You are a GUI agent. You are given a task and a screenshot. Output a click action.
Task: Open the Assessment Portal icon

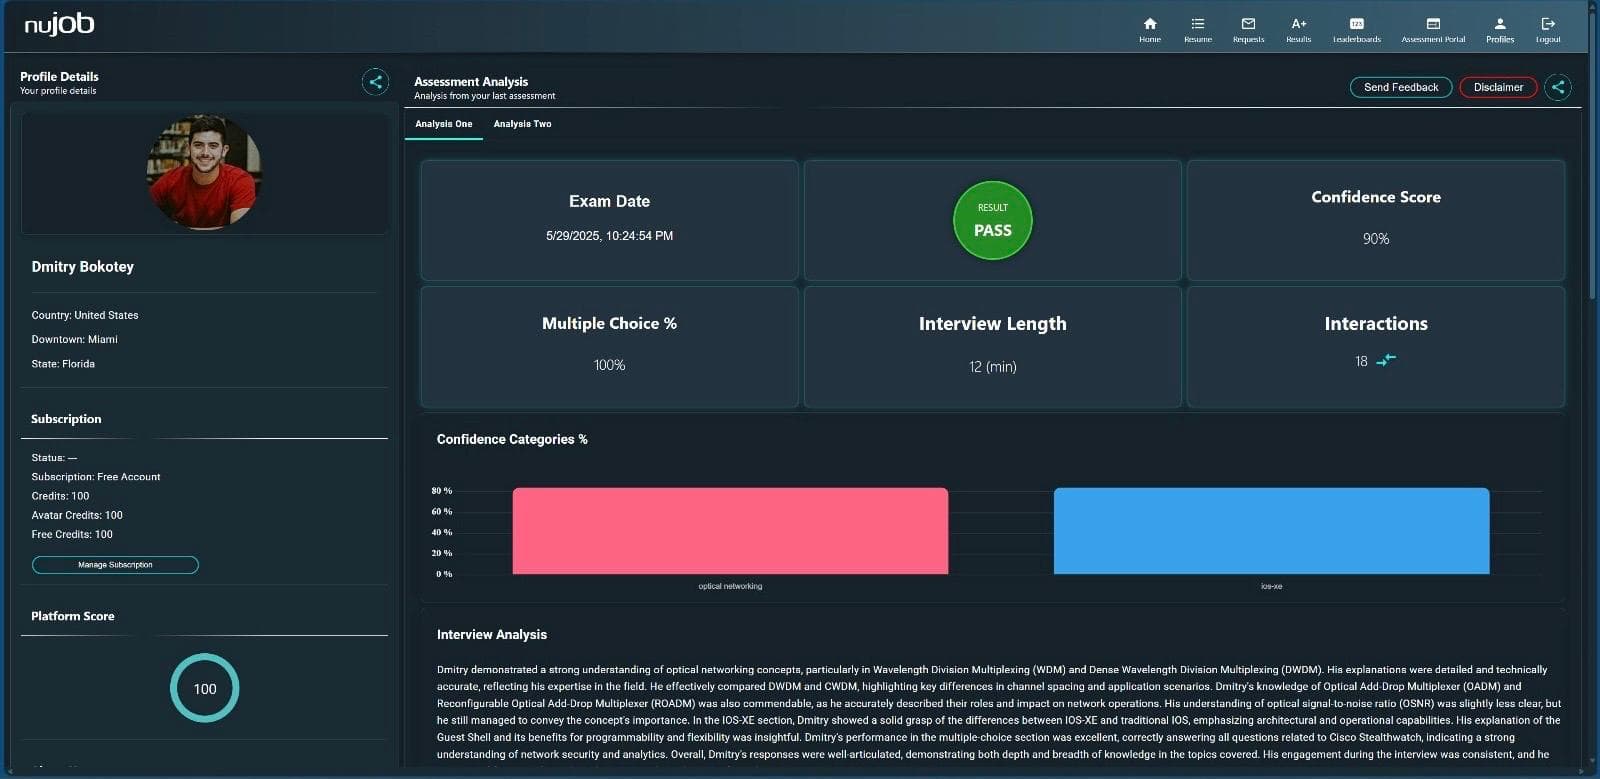pyautogui.click(x=1433, y=24)
